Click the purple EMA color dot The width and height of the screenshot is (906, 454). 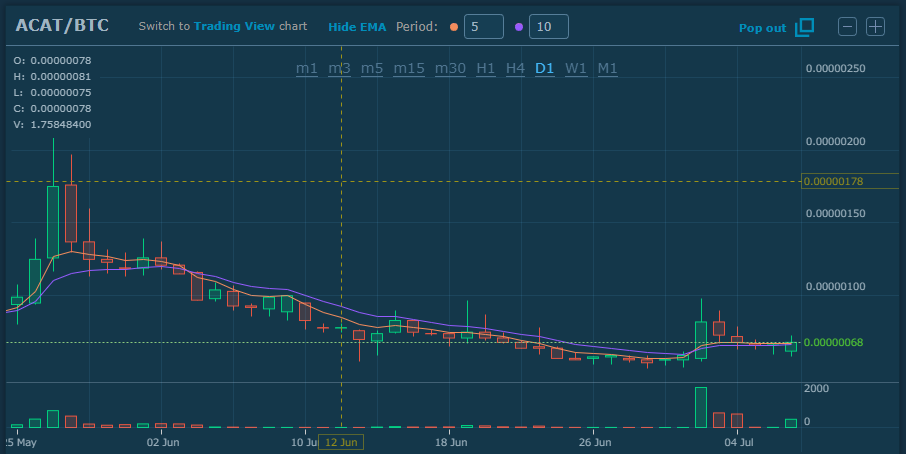coord(518,27)
